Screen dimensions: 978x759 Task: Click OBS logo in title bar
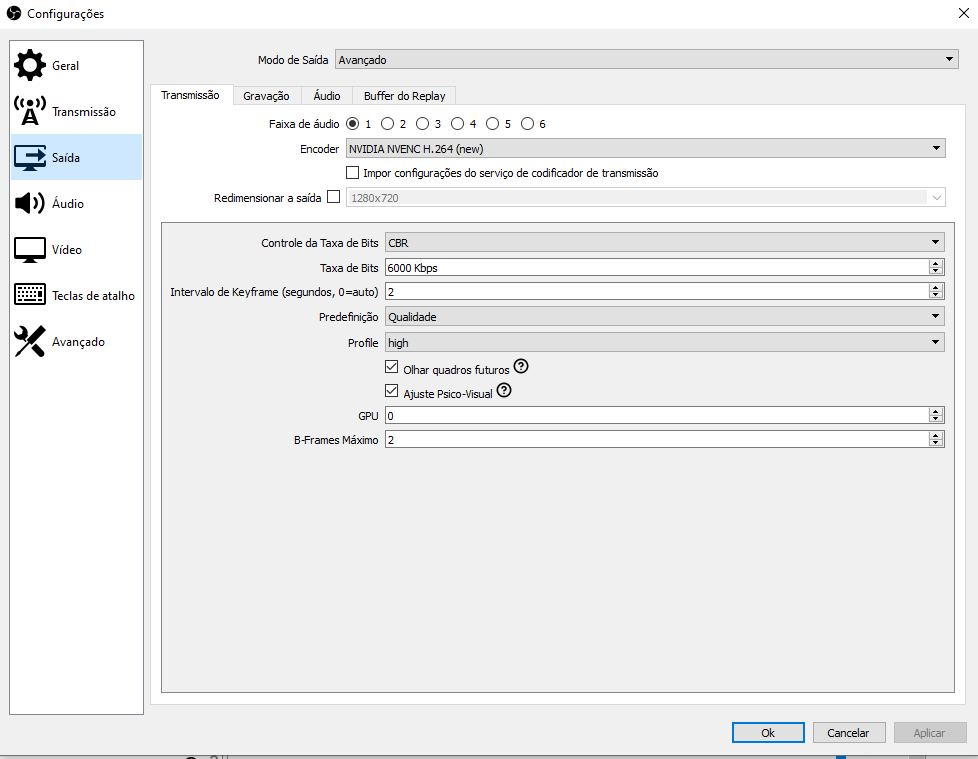point(13,13)
